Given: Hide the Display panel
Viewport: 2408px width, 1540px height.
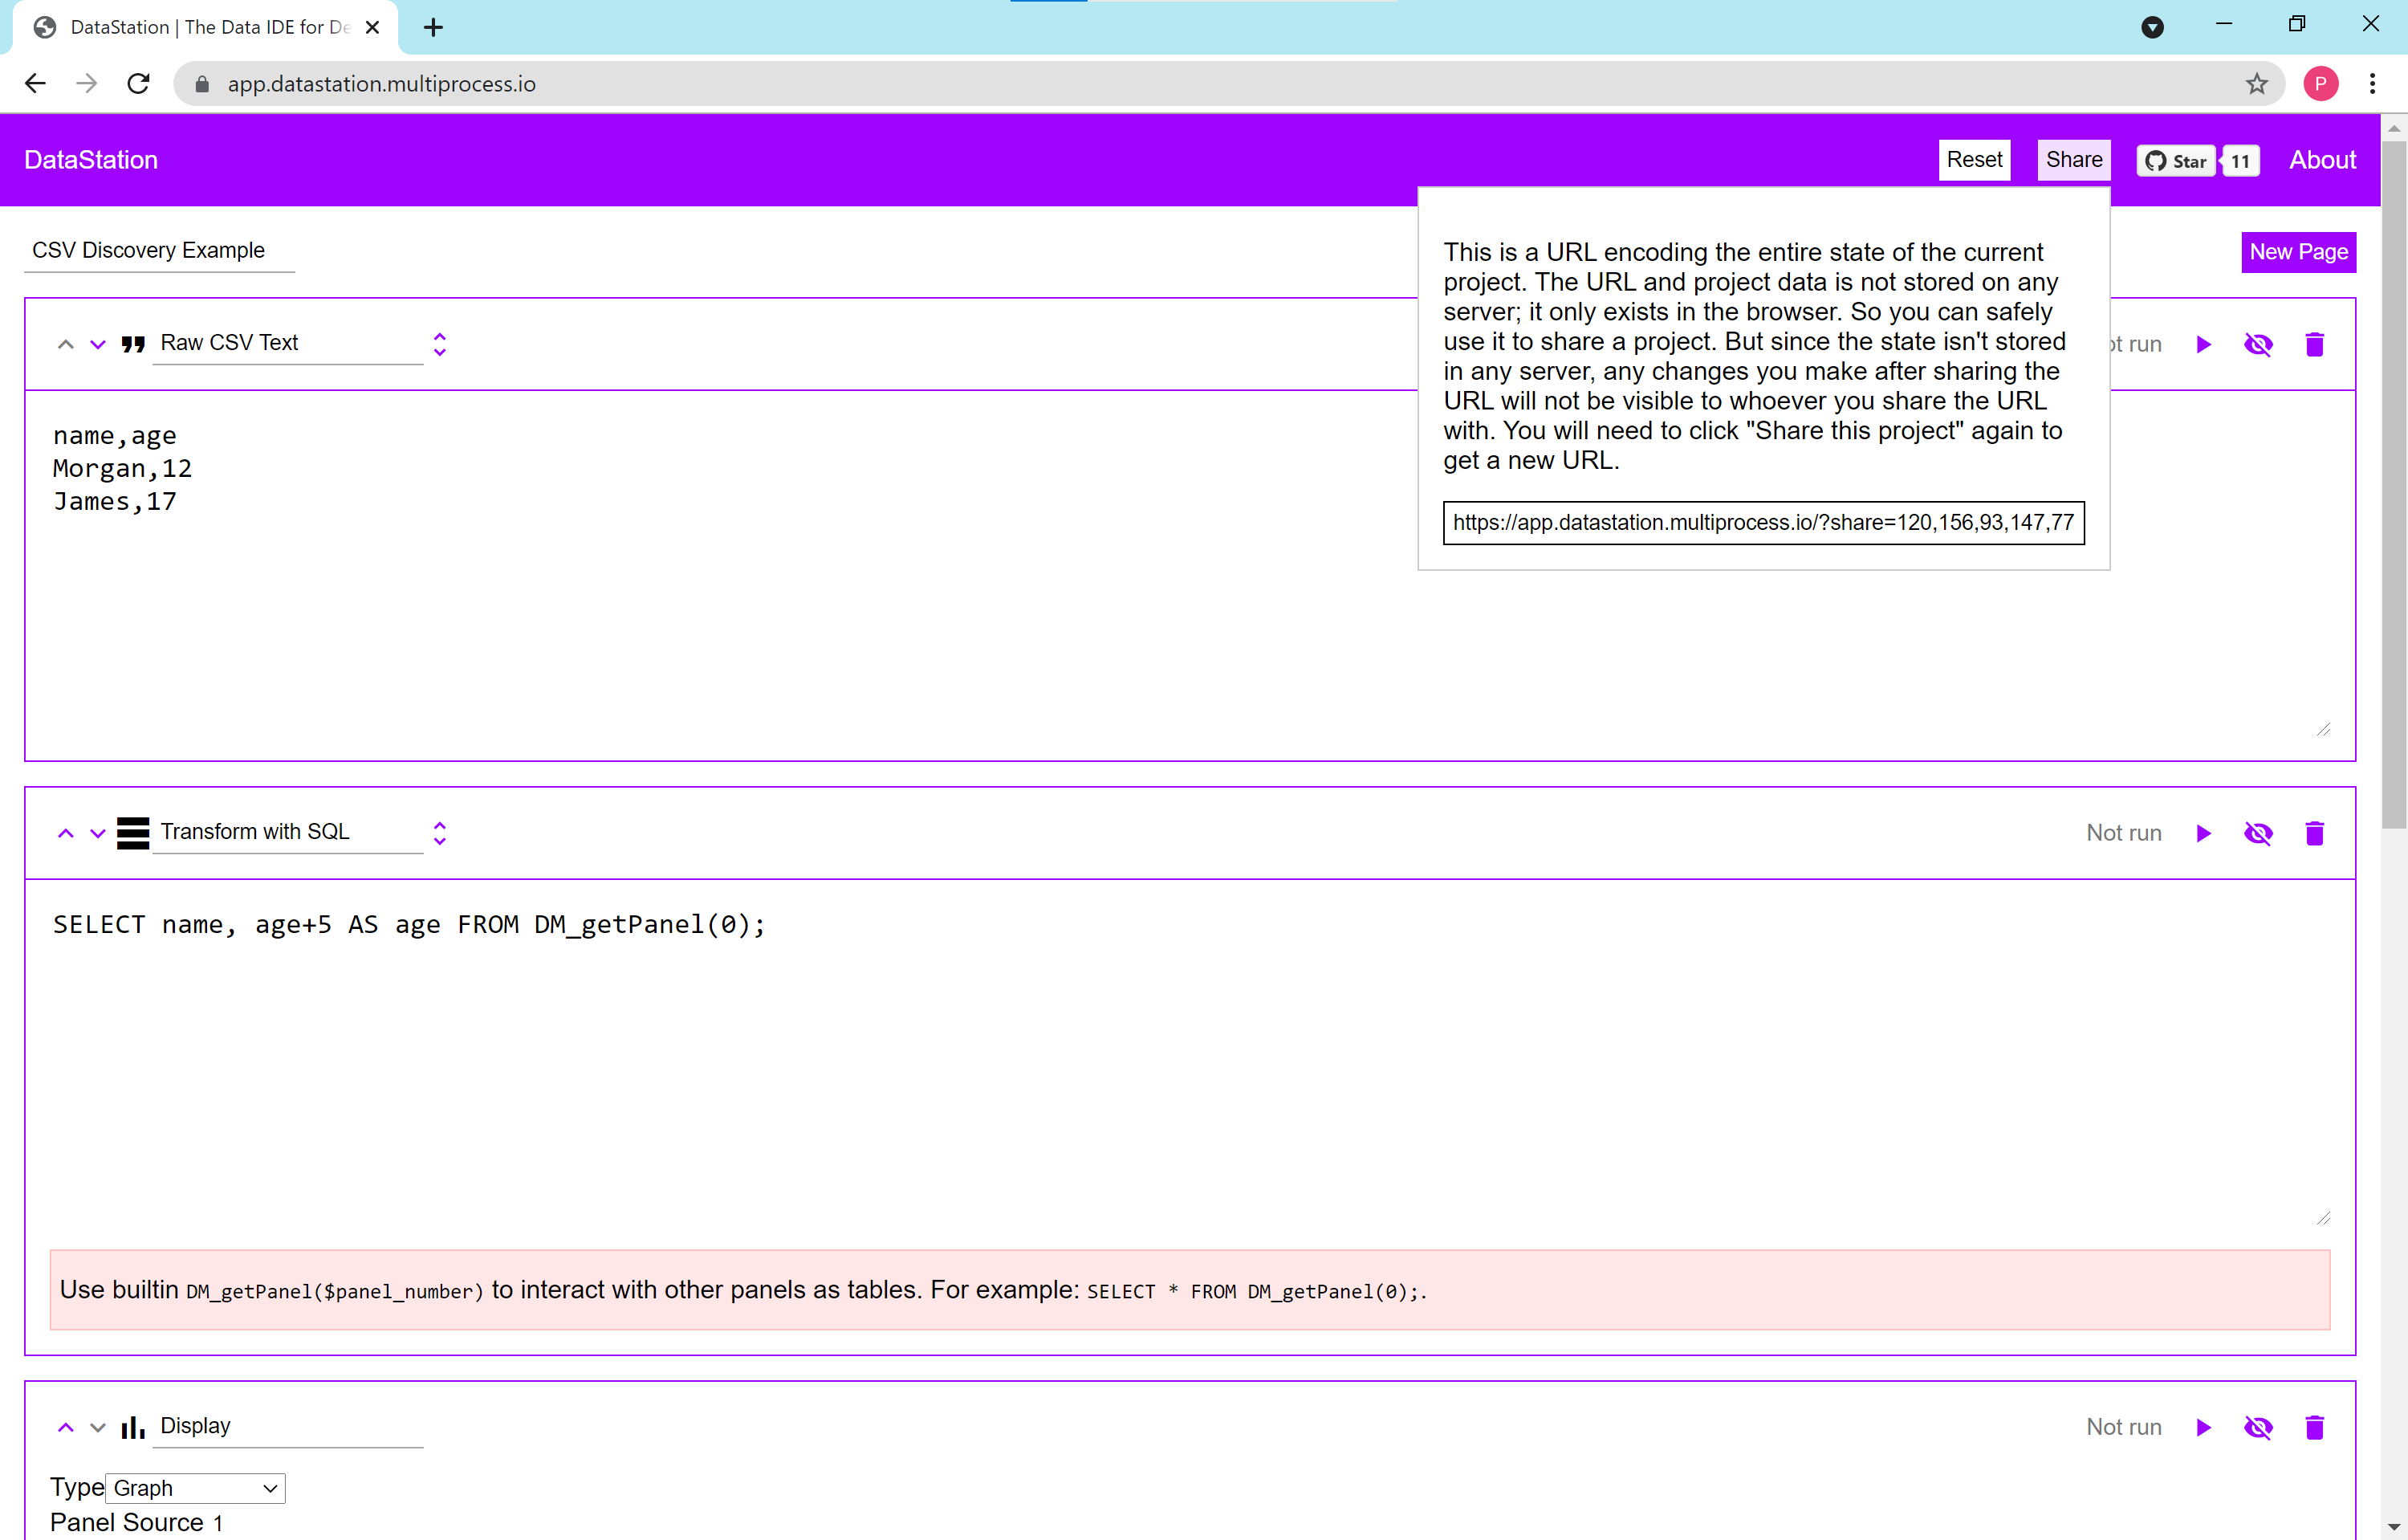Looking at the screenshot, I should tap(2258, 1427).
